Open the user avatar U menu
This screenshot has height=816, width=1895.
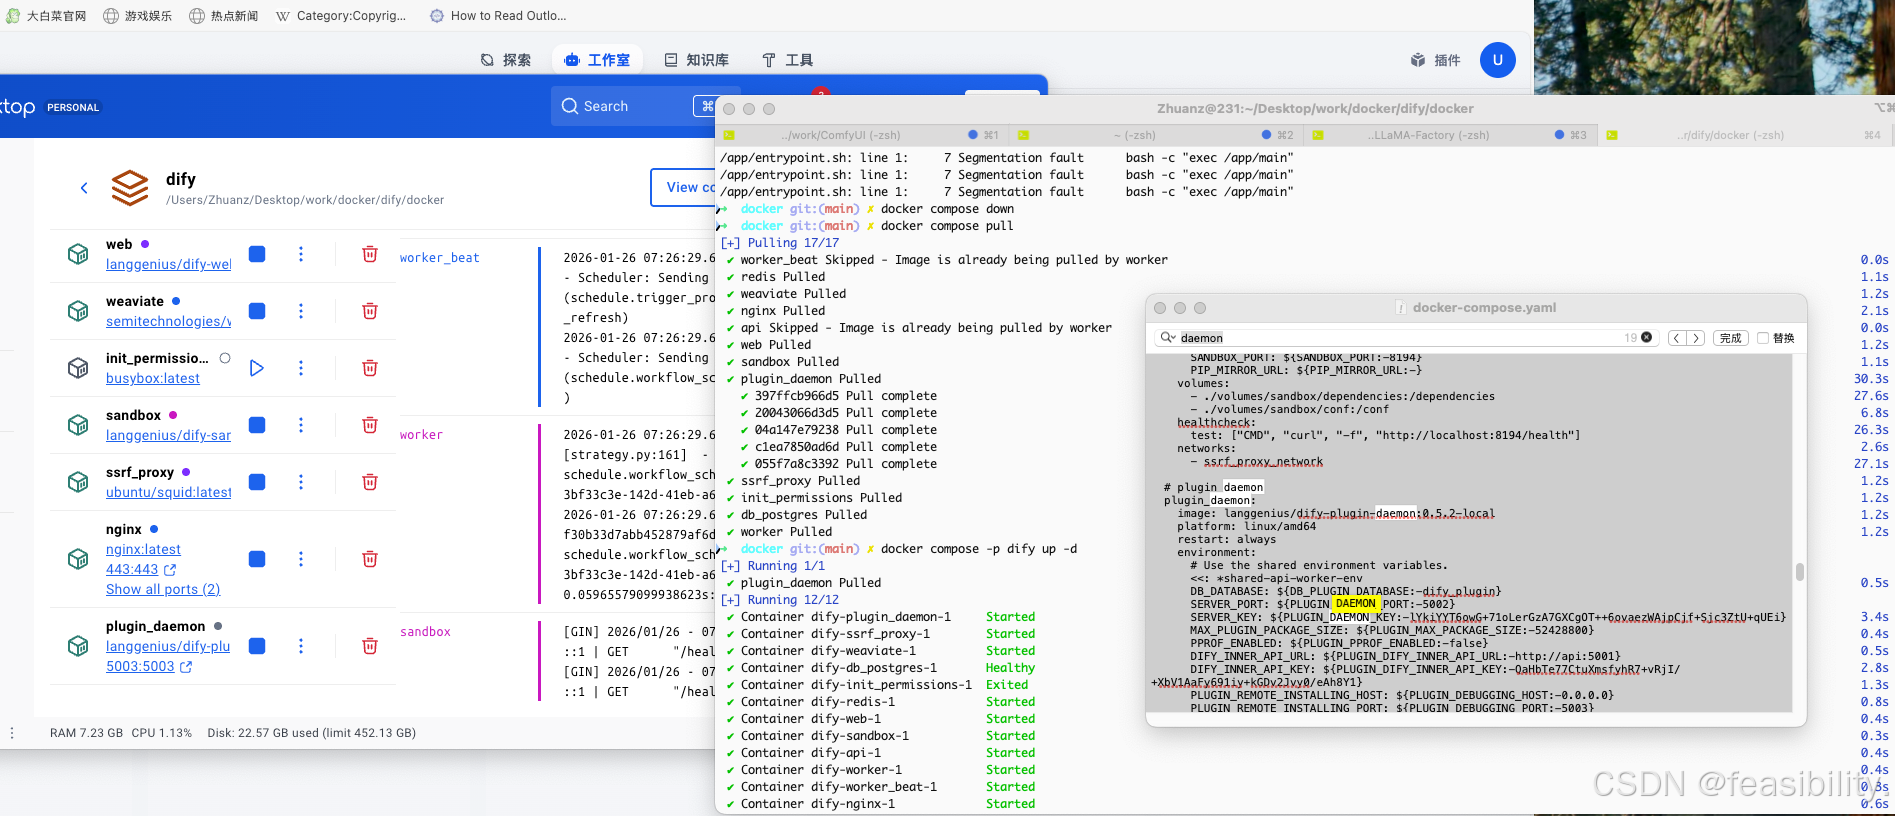[x=1498, y=60]
